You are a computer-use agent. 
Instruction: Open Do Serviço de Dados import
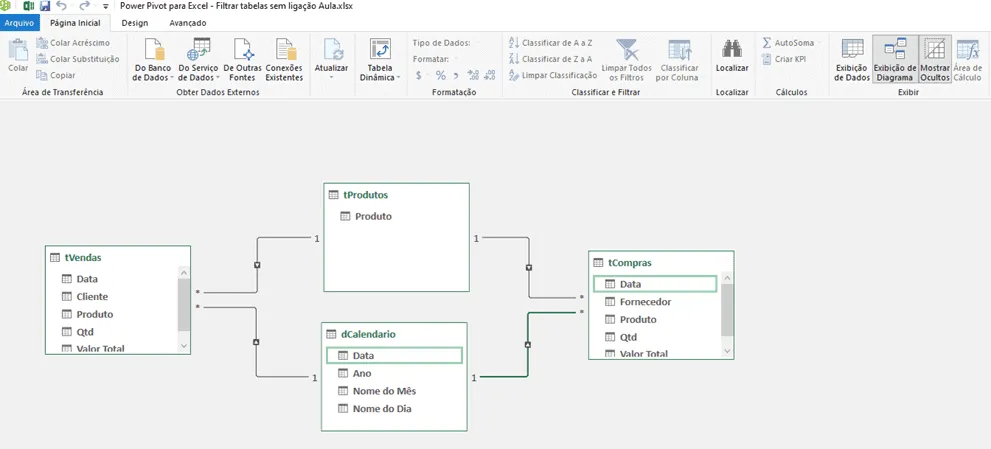point(198,60)
